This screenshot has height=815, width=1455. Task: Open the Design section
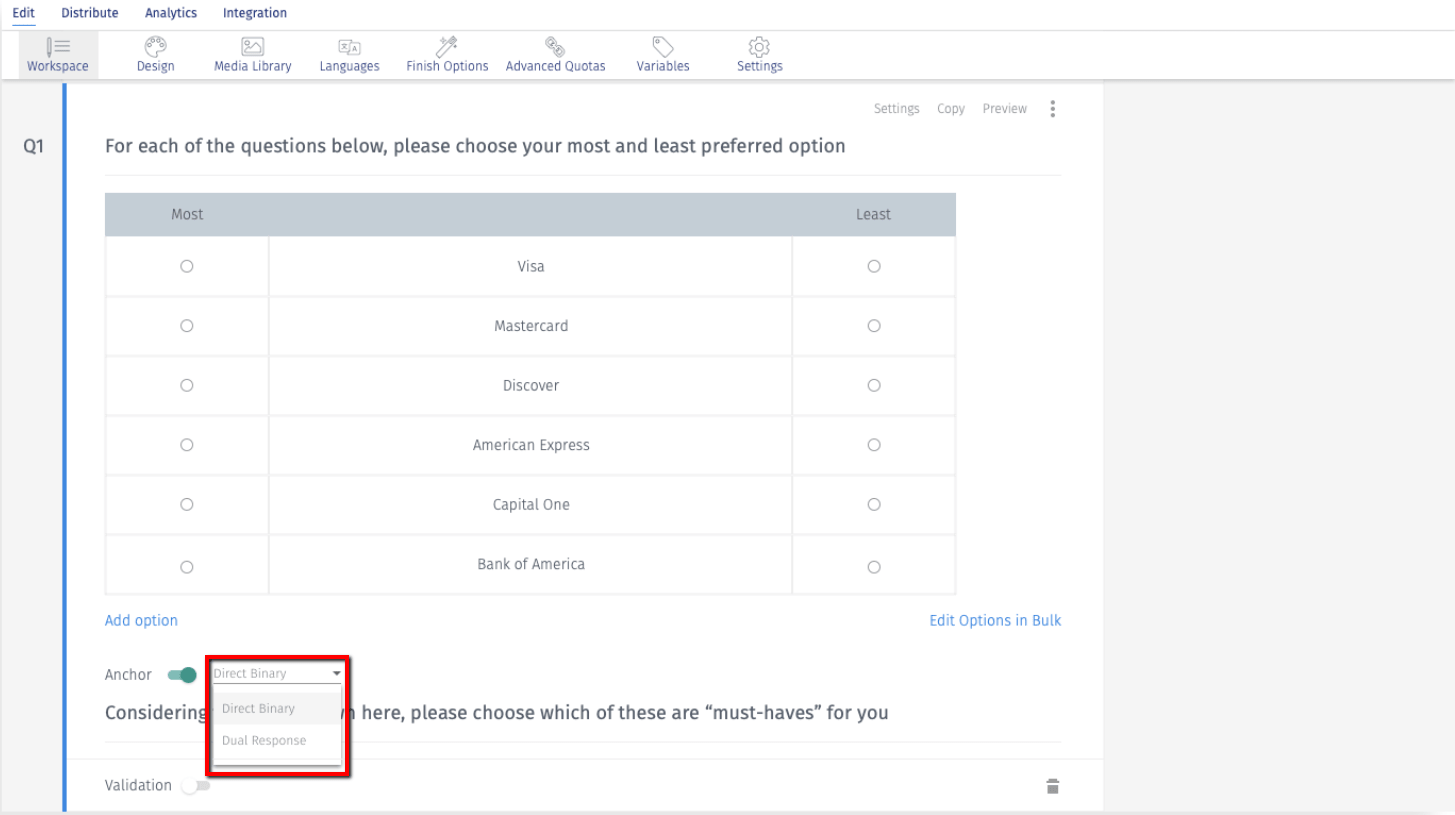tap(155, 54)
